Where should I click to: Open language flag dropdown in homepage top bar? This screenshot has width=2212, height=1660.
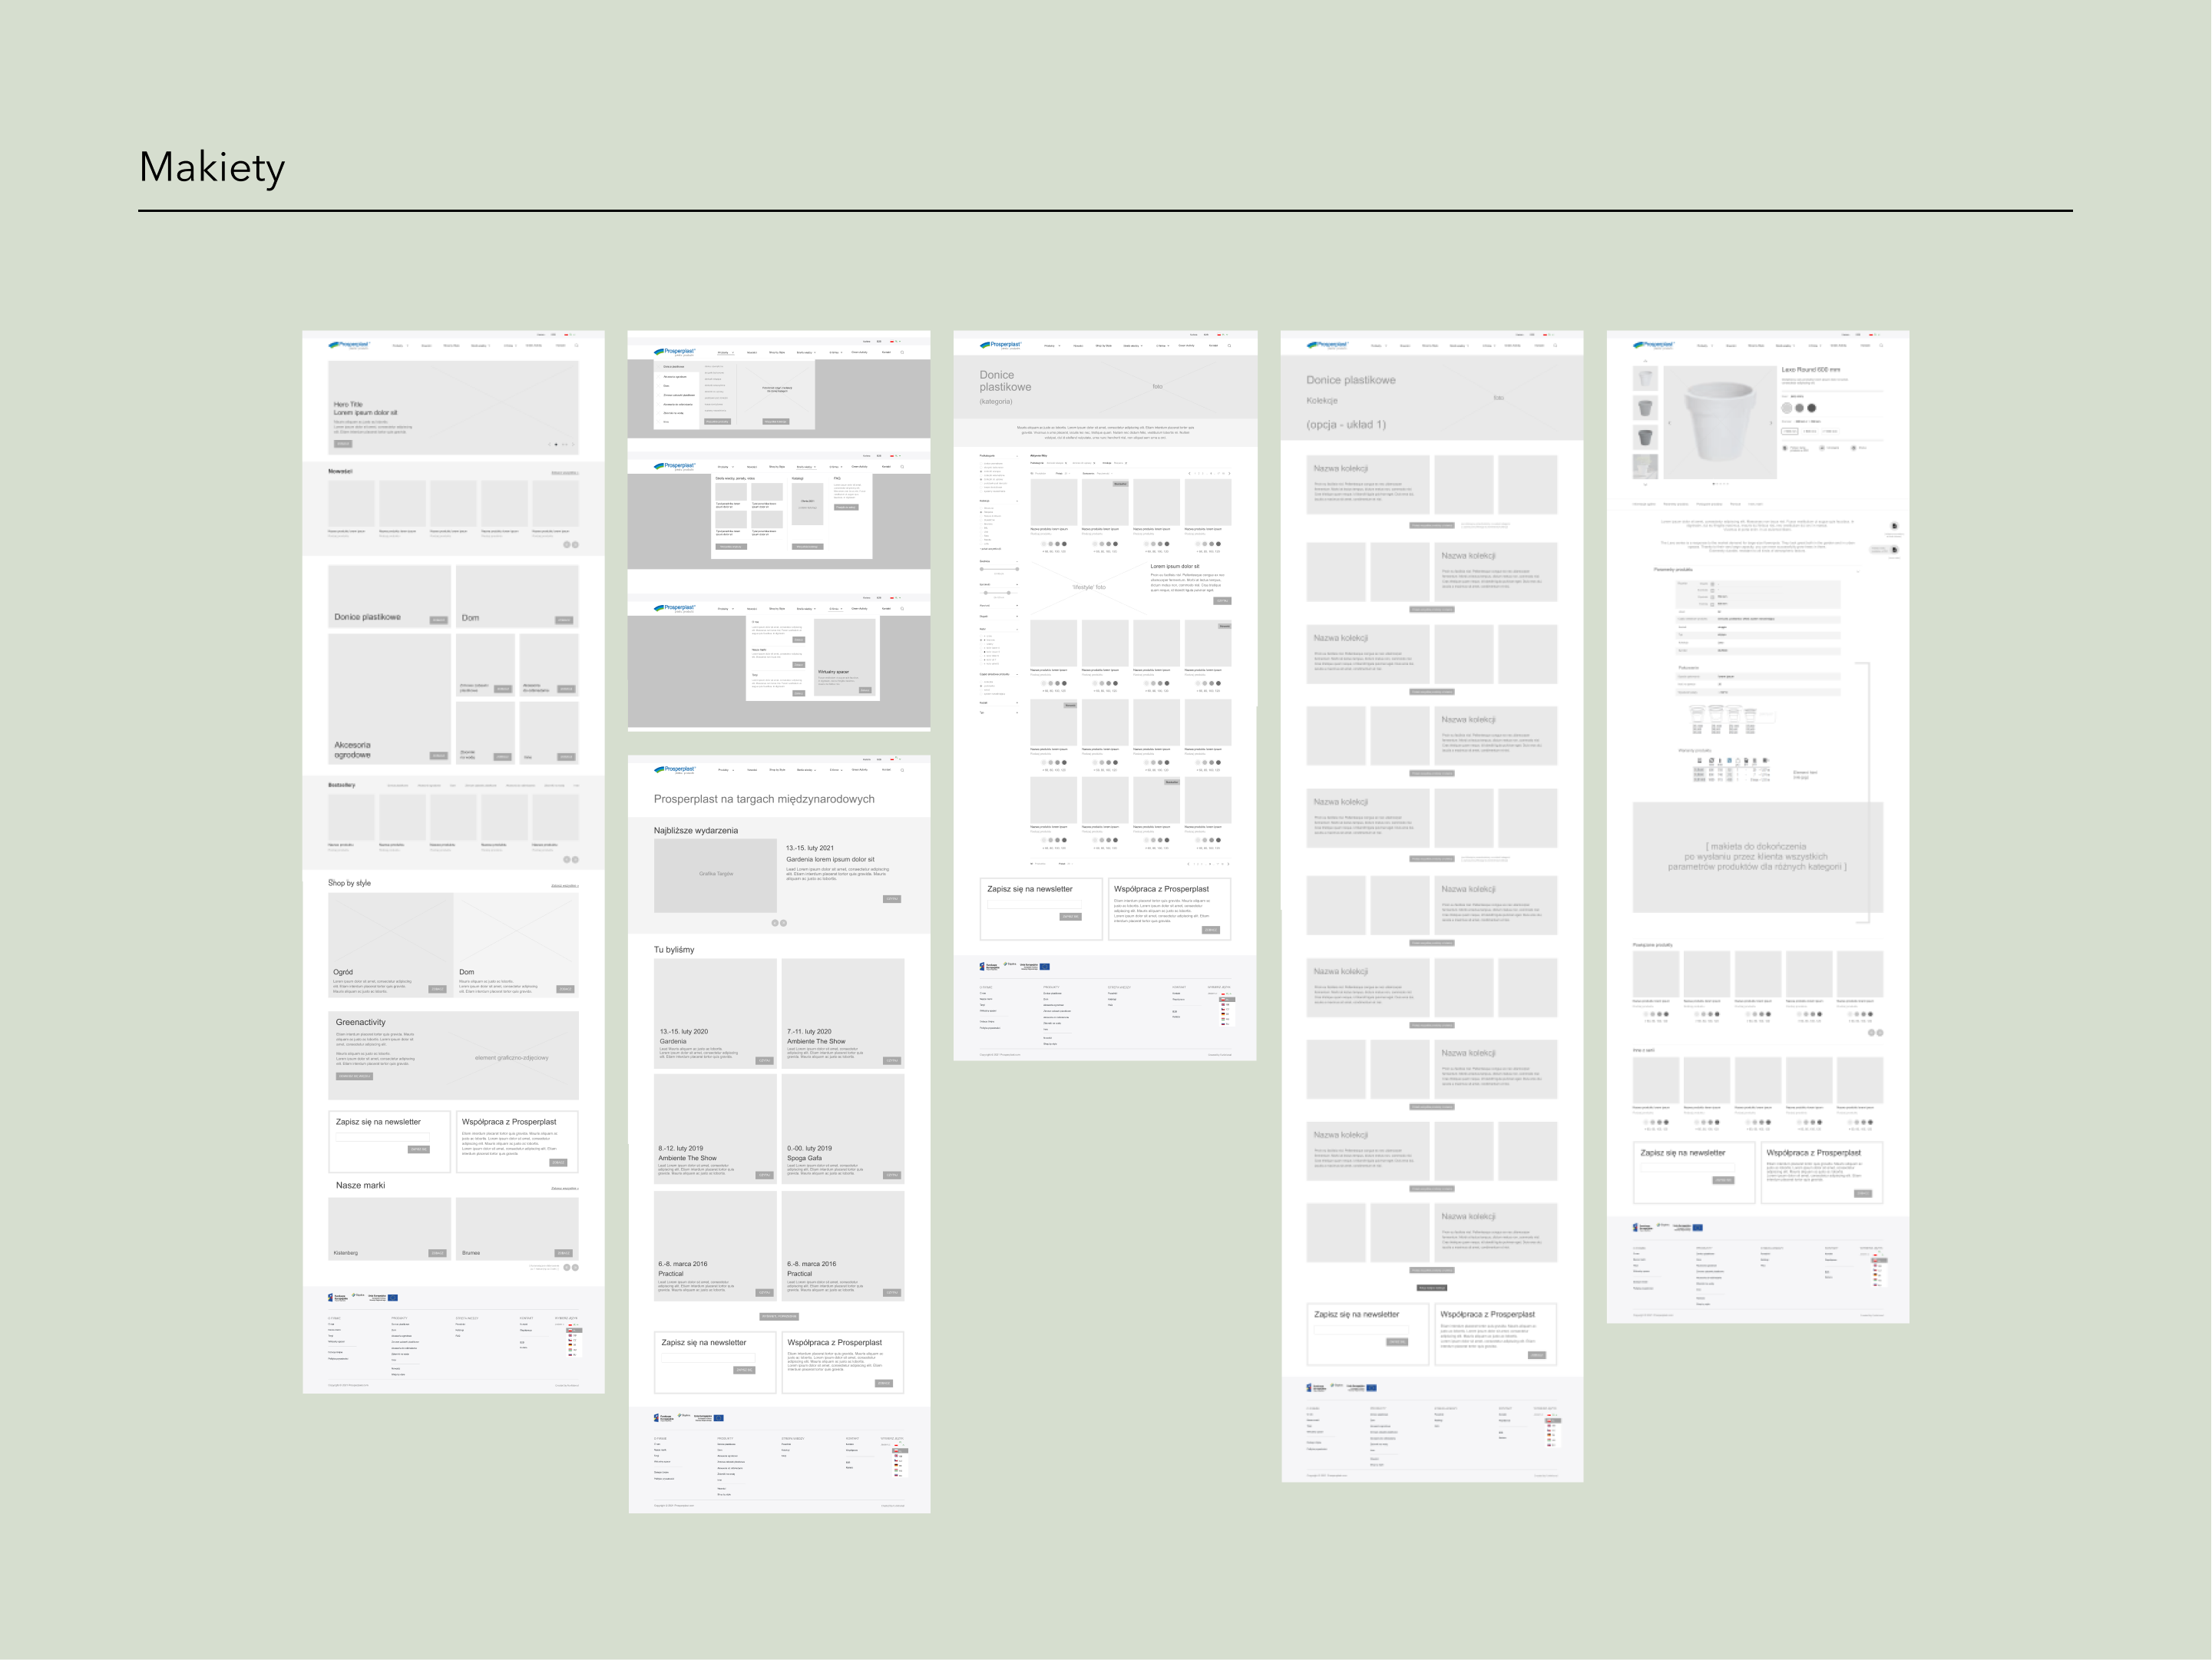569,335
